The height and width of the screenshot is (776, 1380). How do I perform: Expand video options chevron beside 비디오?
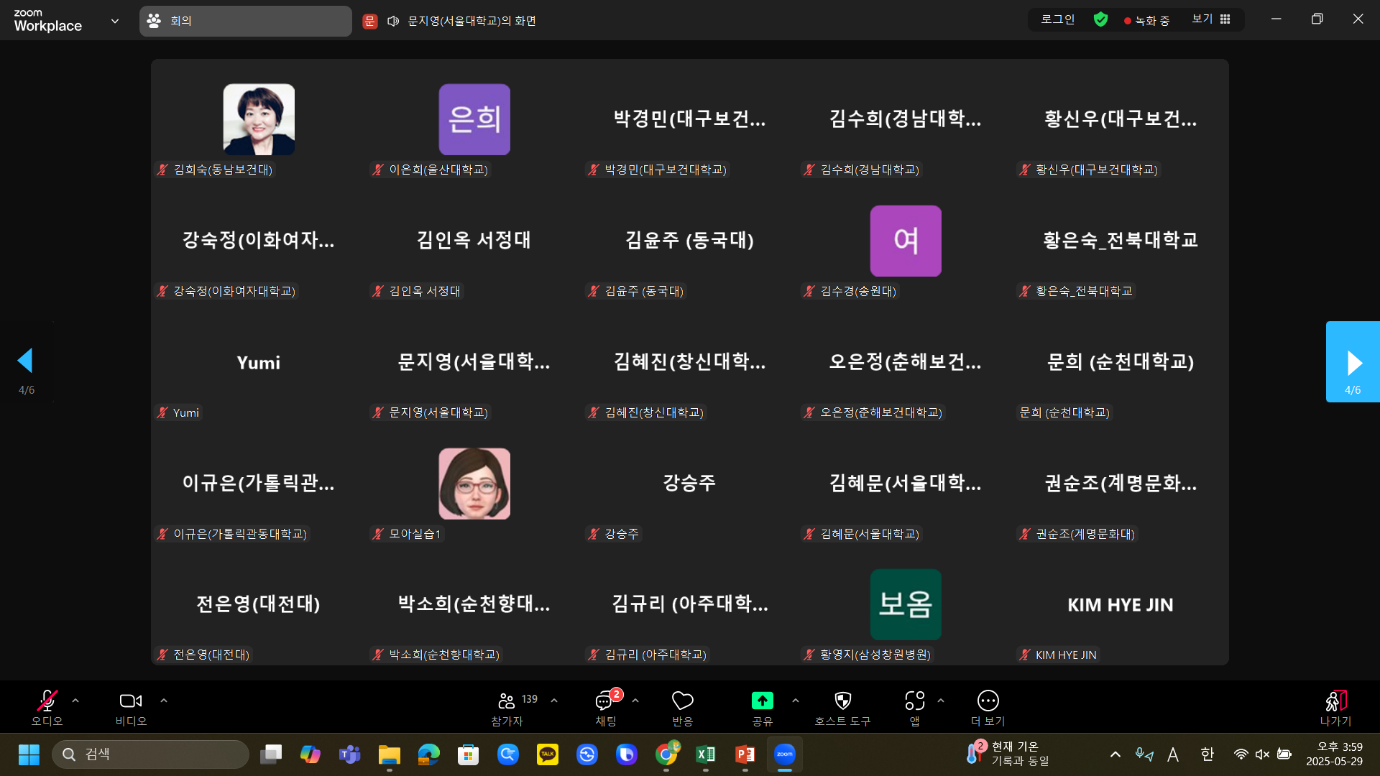click(164, 700)
